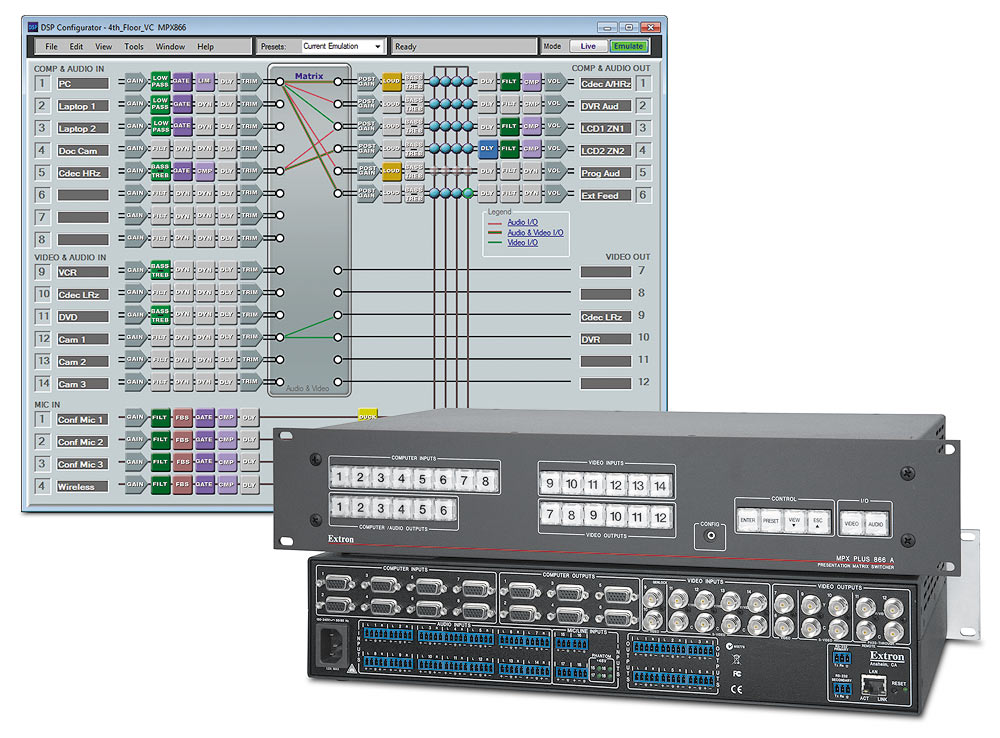The image size is (1000, 738).
Task: Open the Edit menu
Action: pos(77,47)
